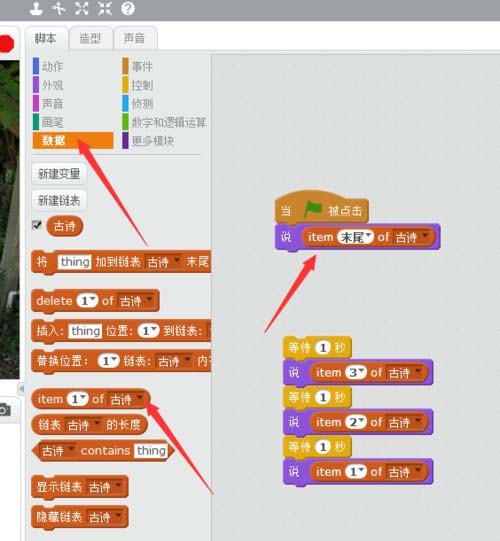Open the index dropdown in the delete block
The height and width of the screenshot is (541, 500).
tap(87, 301)
